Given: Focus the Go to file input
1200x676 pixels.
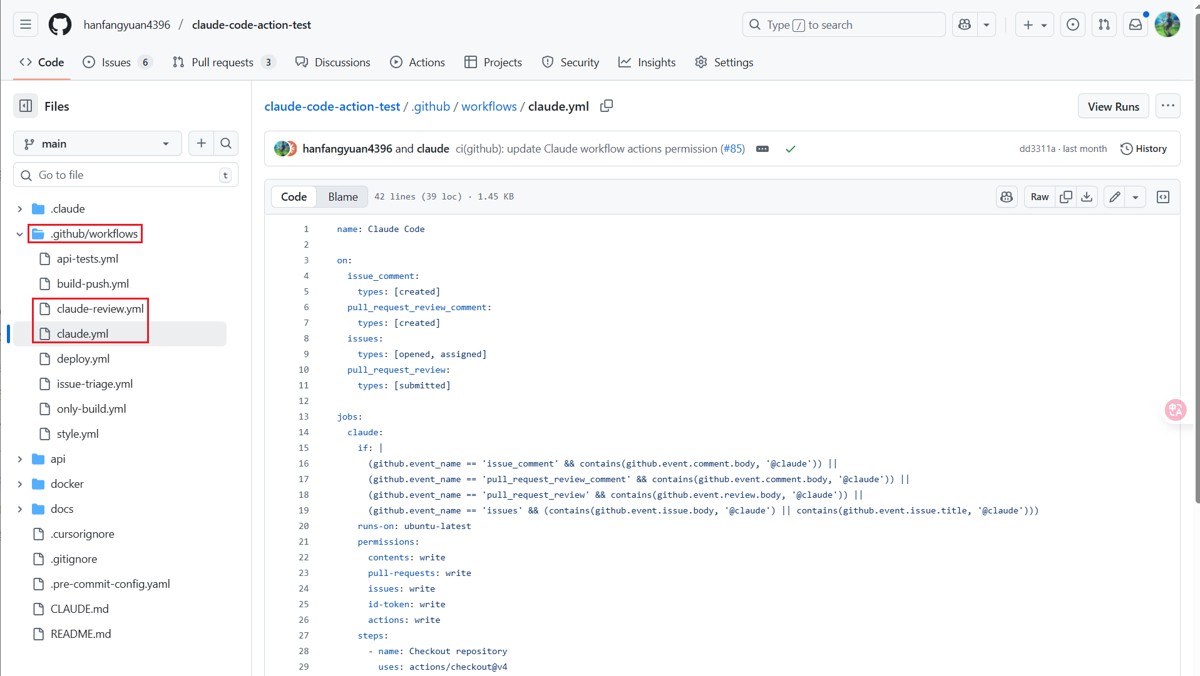Looking at the screenshot, I should point(126,175).
